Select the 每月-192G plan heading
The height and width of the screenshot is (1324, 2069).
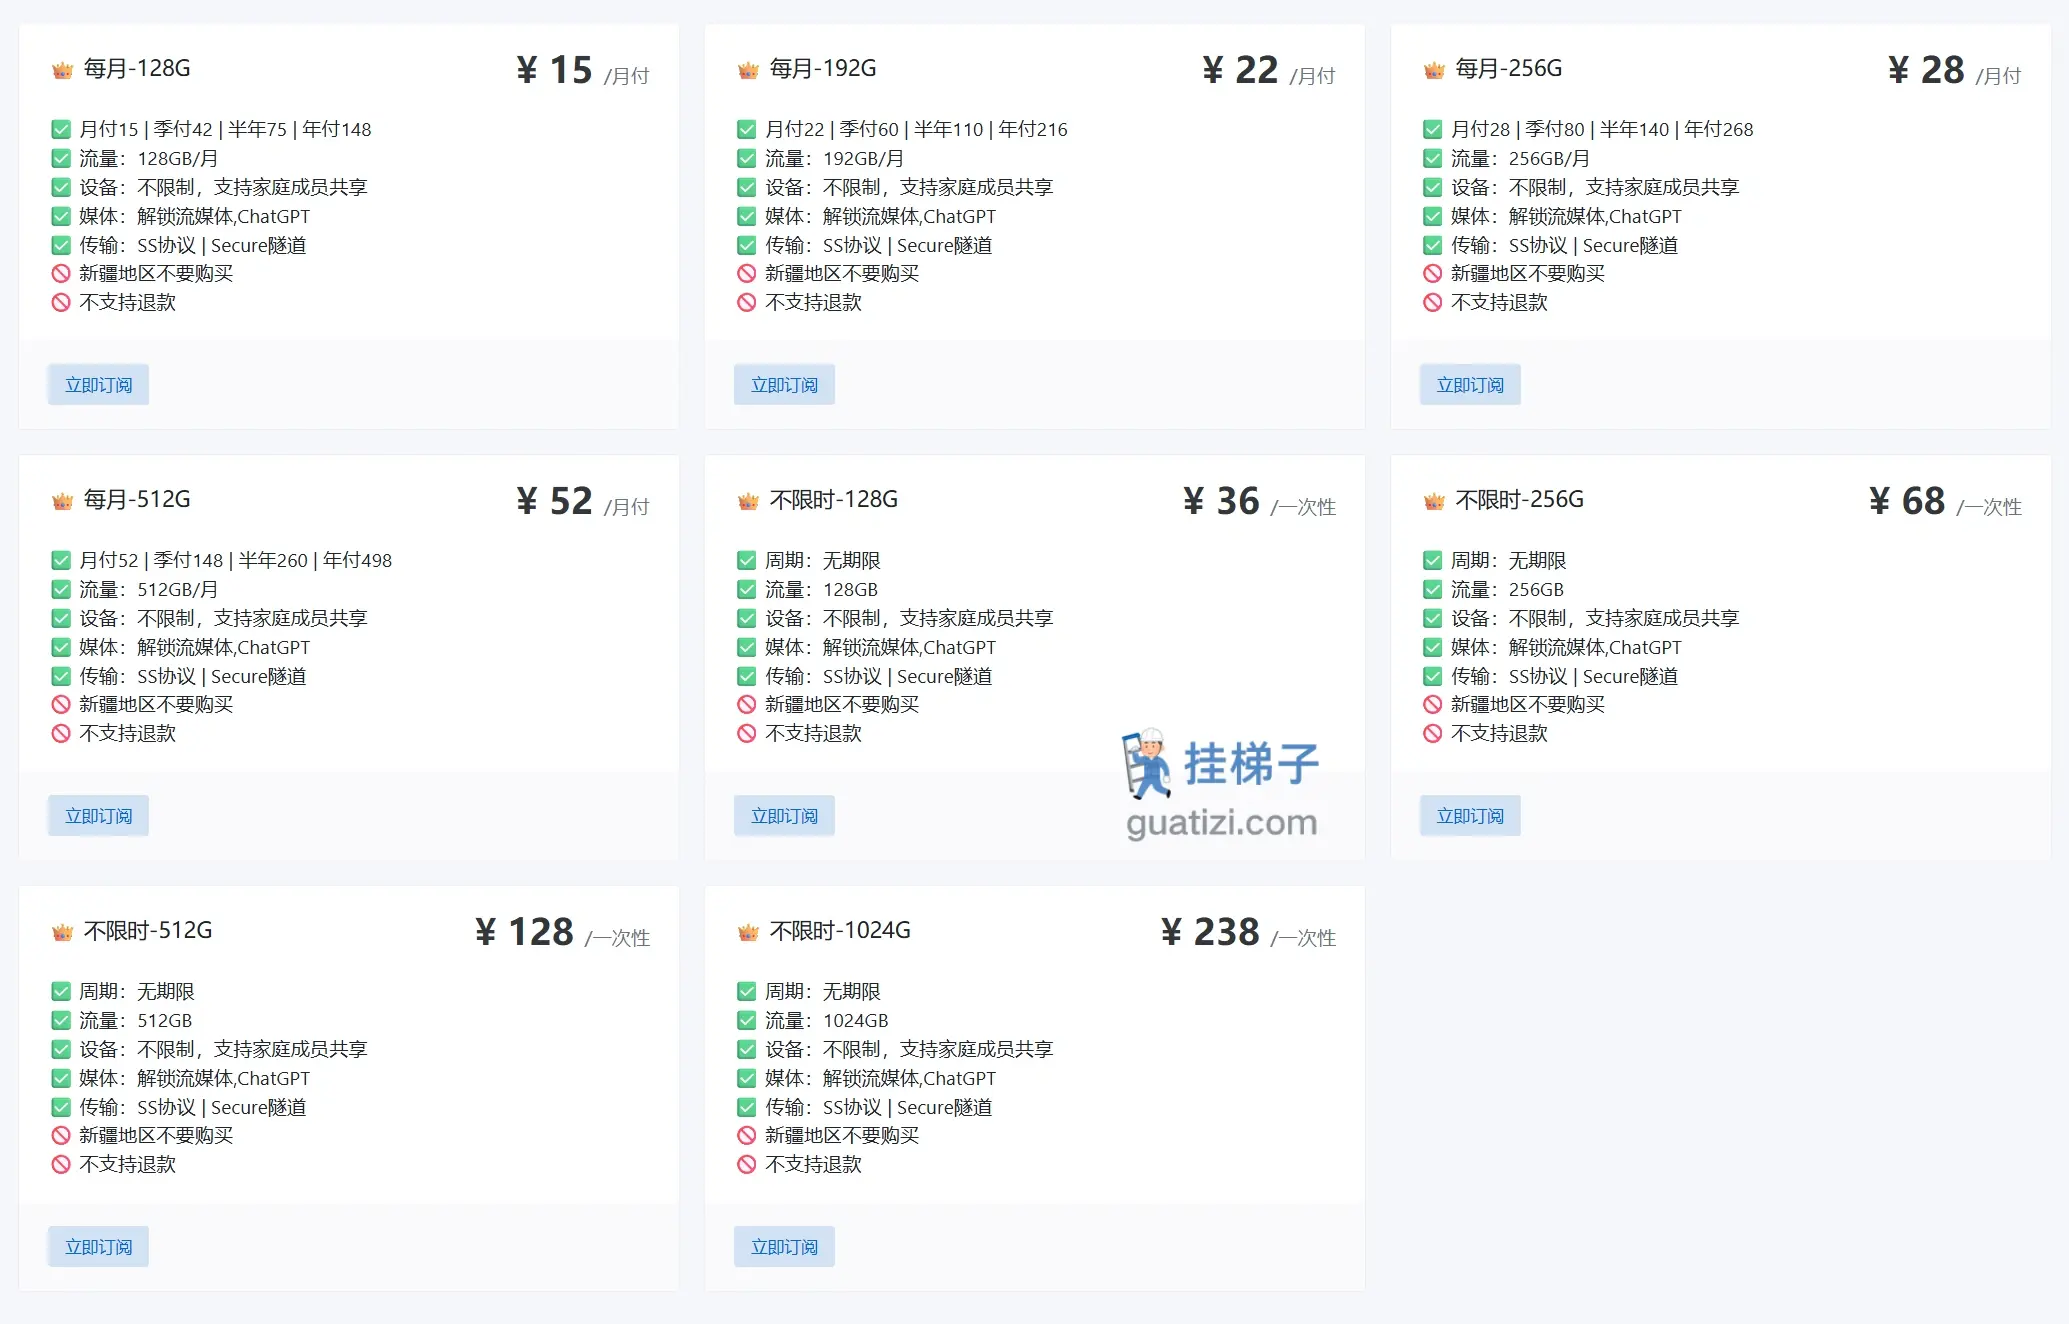pos(822,68)
